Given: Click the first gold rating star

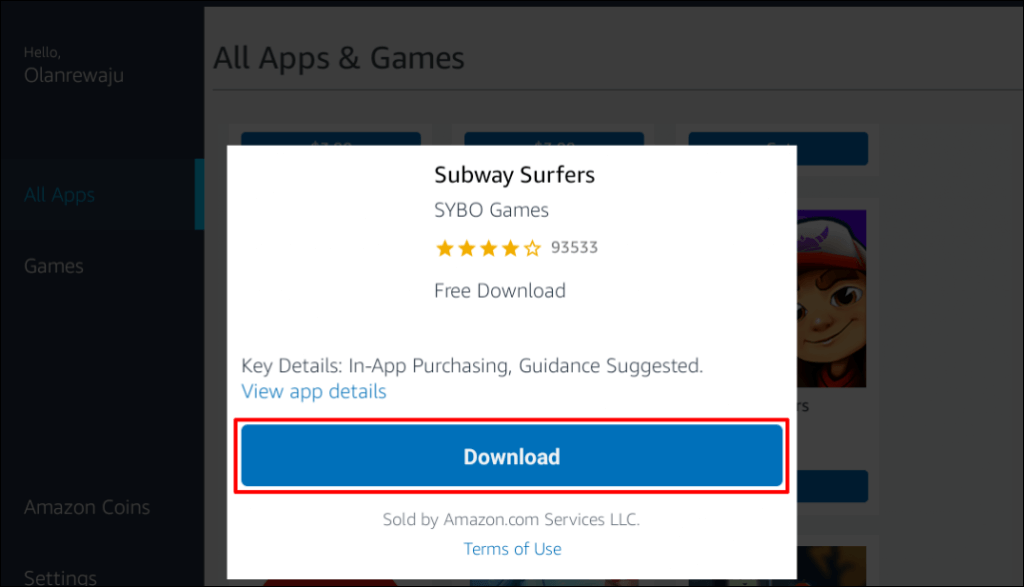Looking at the screenshot, I should [445, 248].
